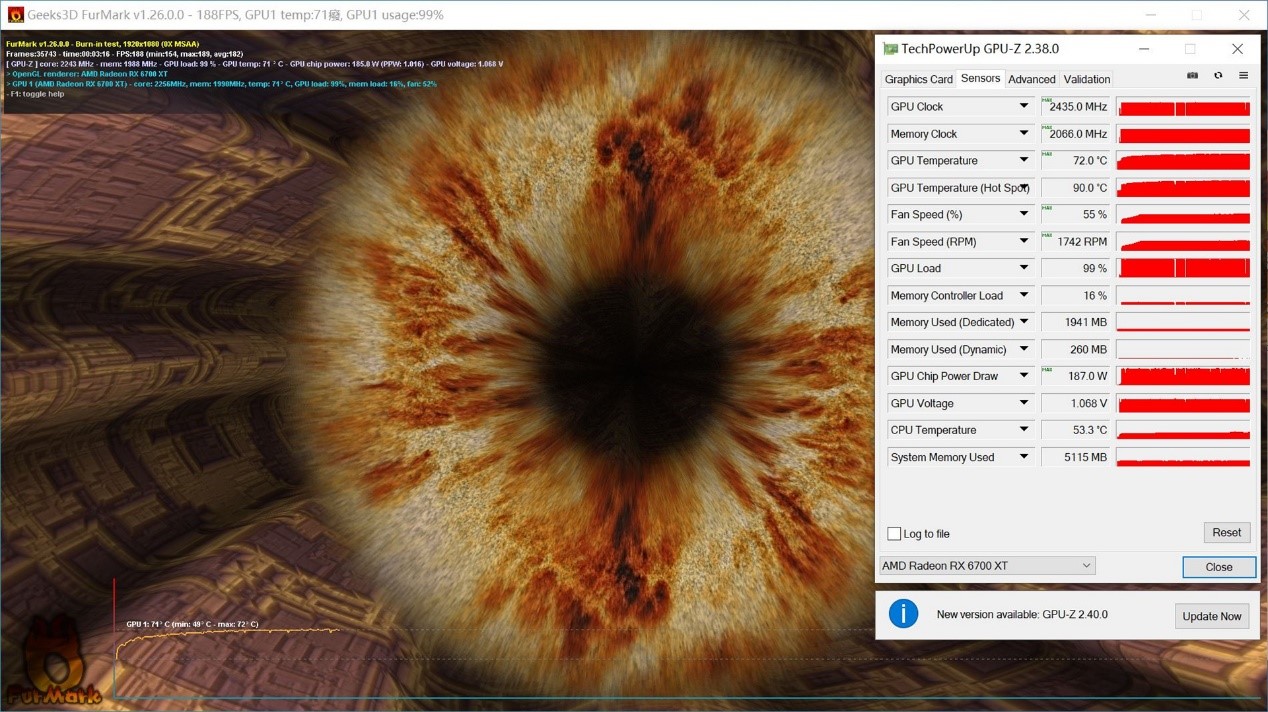Minimize the FurMark window
This screenshot has height=712, width=1268.
tap(1151, 15)
